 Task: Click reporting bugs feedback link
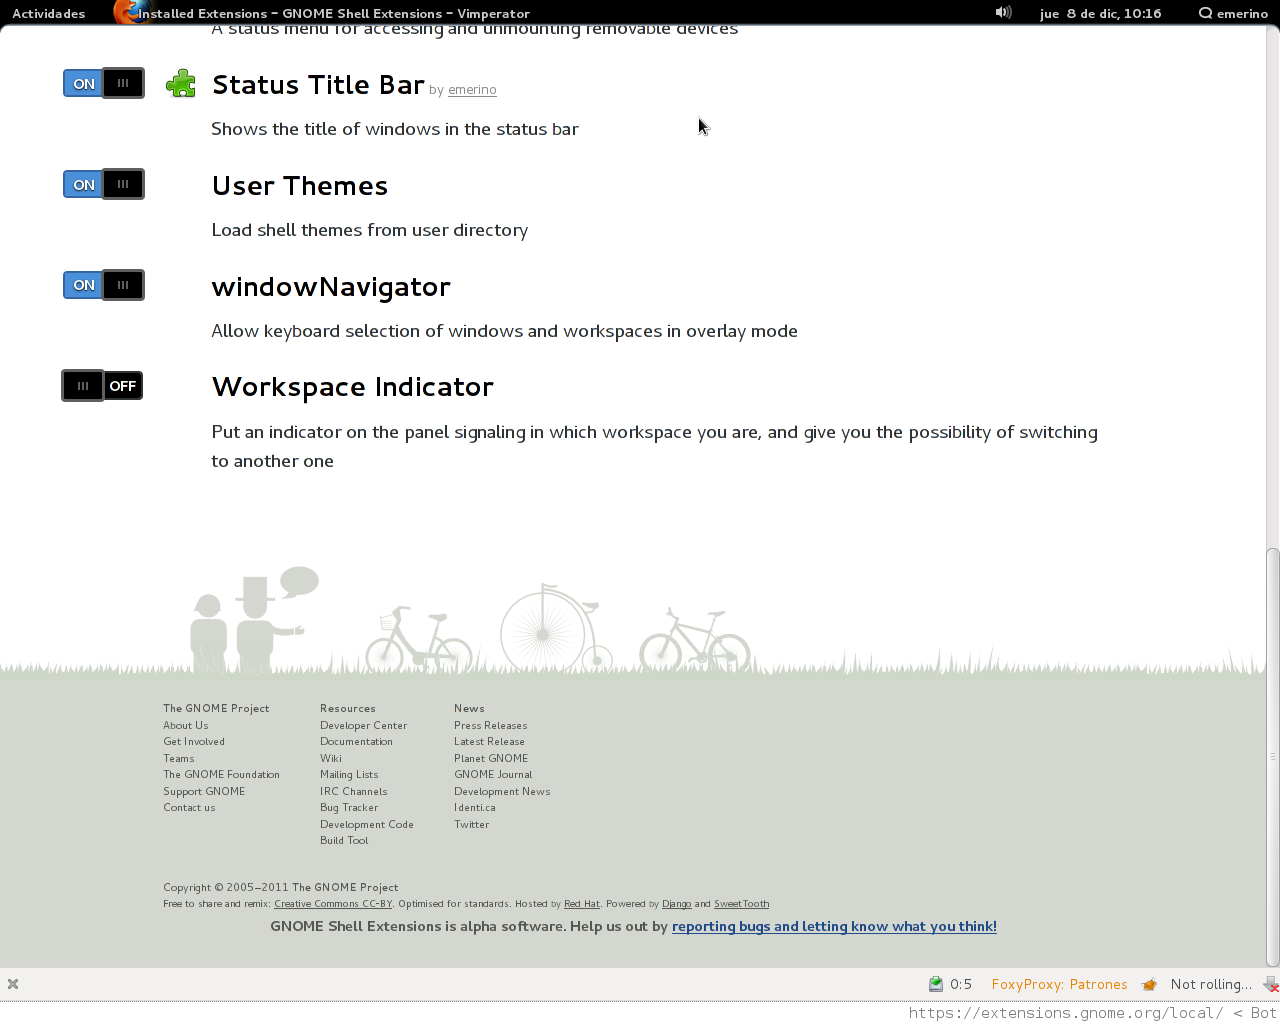click(x=834, y=926)
